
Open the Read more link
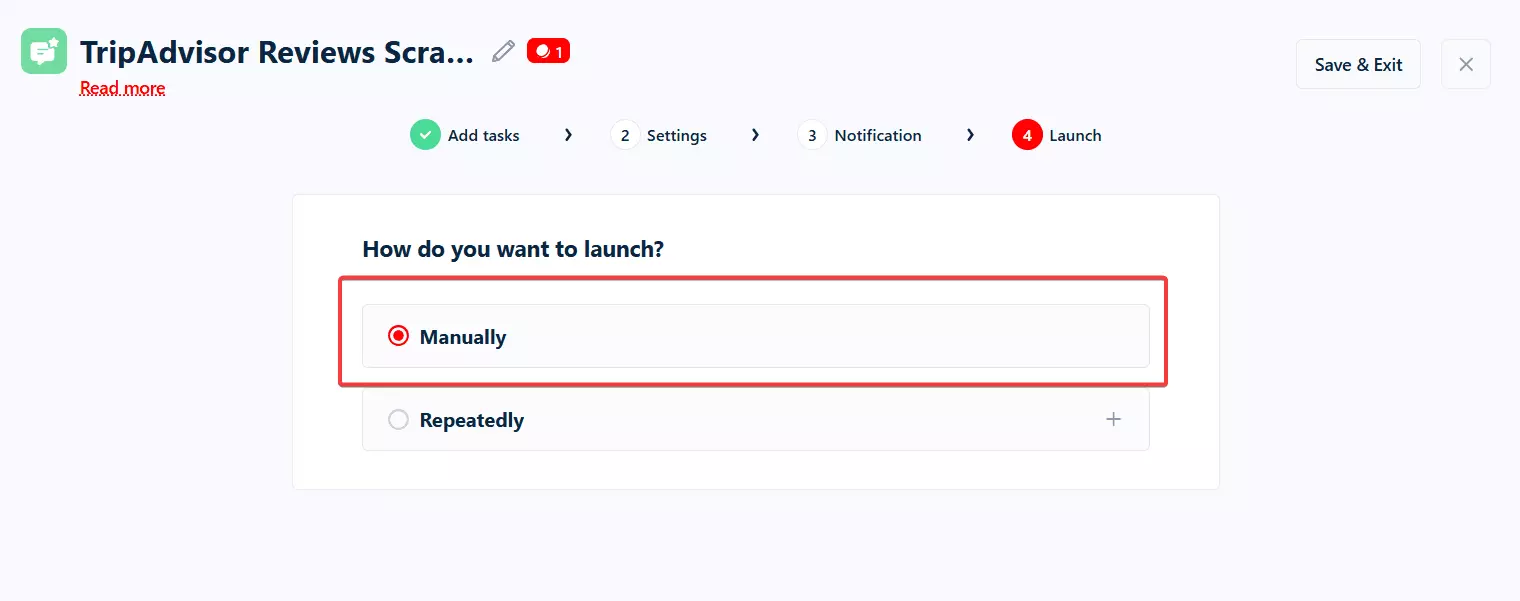click(122, 88)
